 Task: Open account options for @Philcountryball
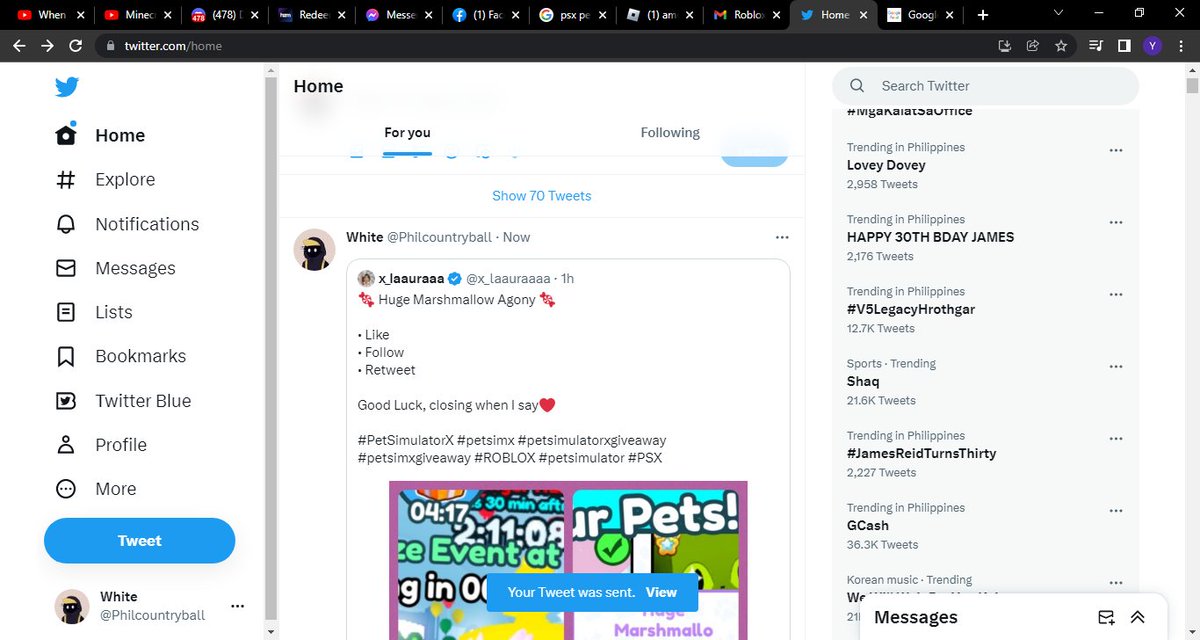tap(237, 606)
